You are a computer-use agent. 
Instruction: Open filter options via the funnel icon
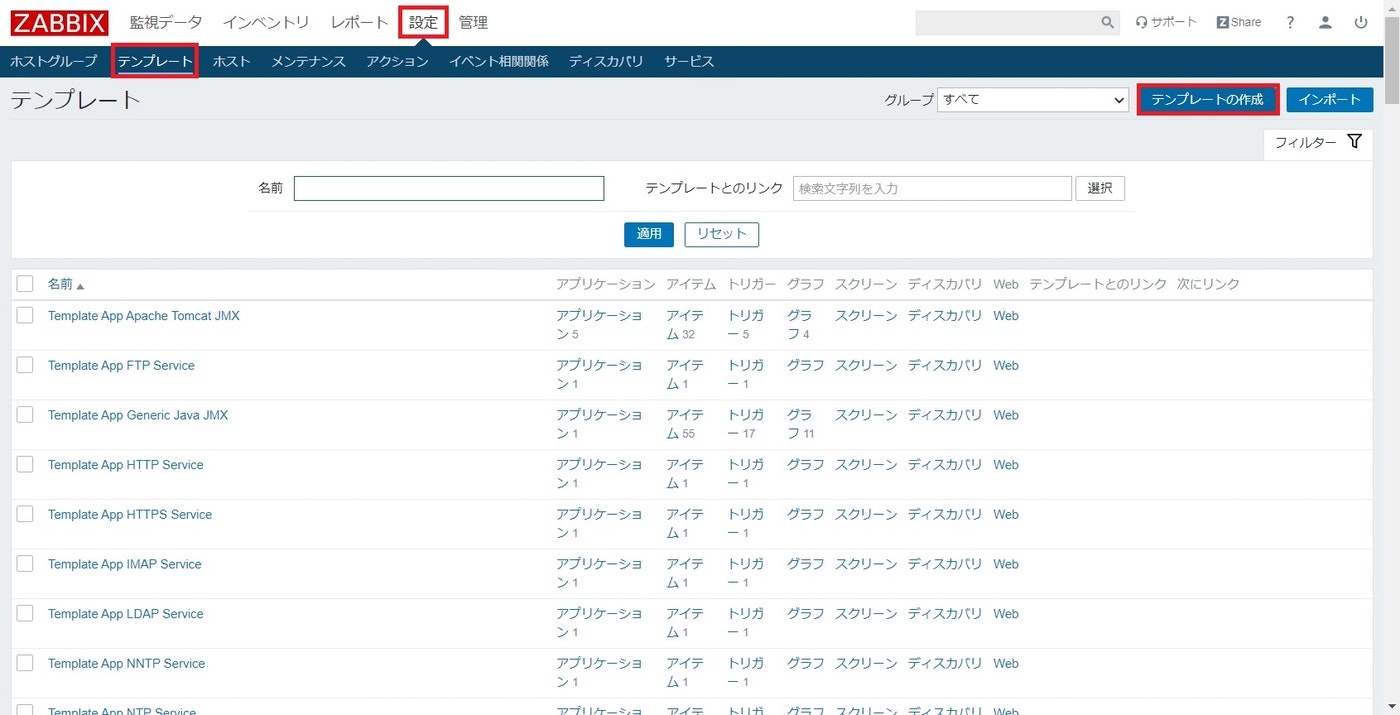tap(1355, 142)
